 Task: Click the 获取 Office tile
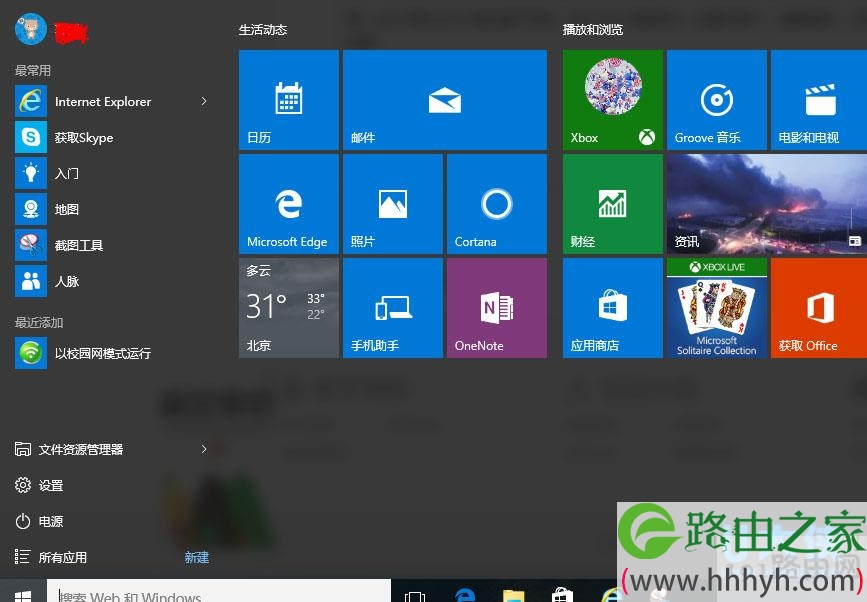tap(819, 308)
